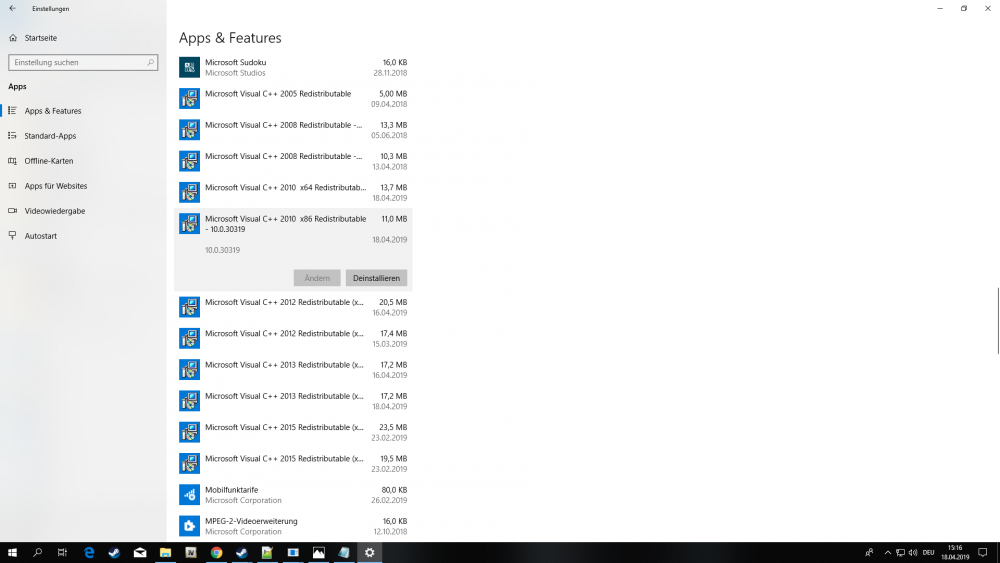
Task: Select Visual C++ 2013 row dated 18.04.2019
Action: tap(293, 401)
